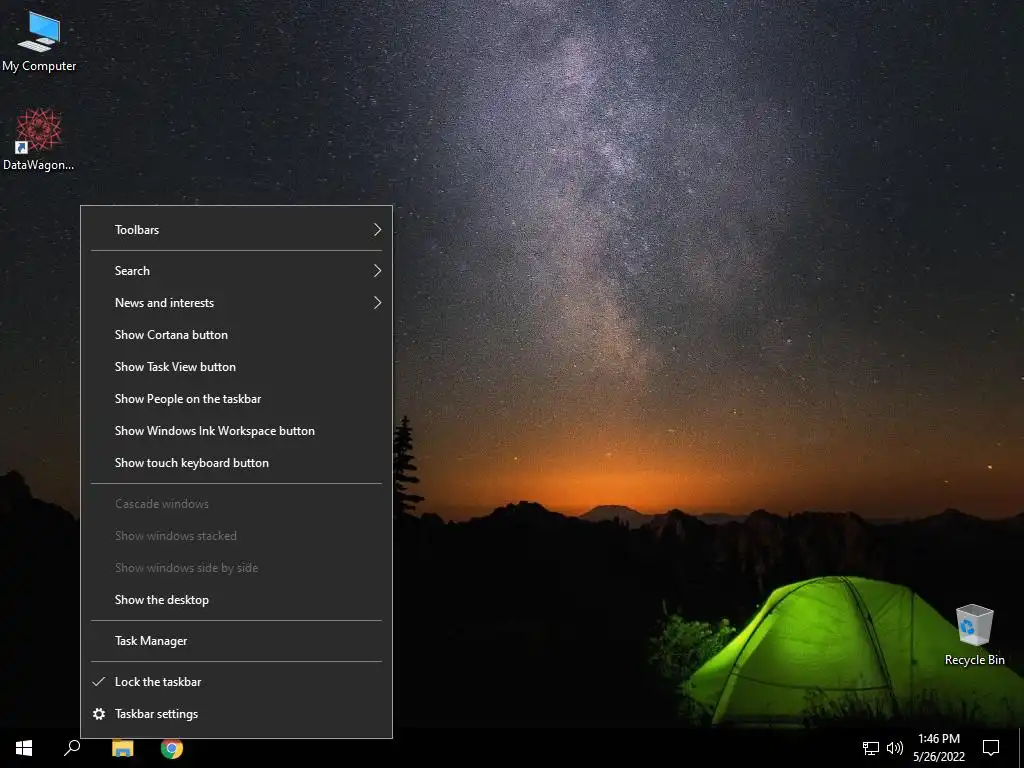
Task: Uncheck Lock the taskbar
Action: tap(236, 681)
